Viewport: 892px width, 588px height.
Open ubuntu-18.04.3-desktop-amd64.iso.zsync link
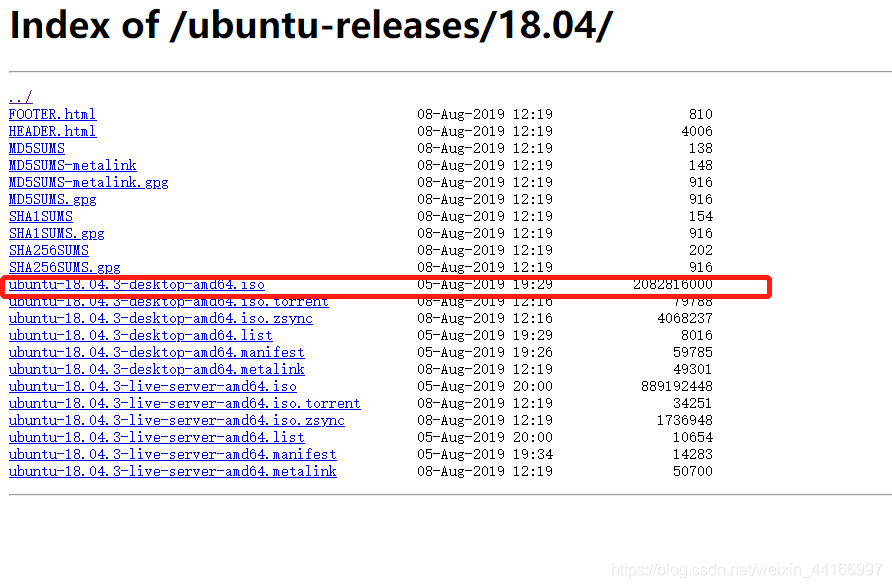click(160, 318)
